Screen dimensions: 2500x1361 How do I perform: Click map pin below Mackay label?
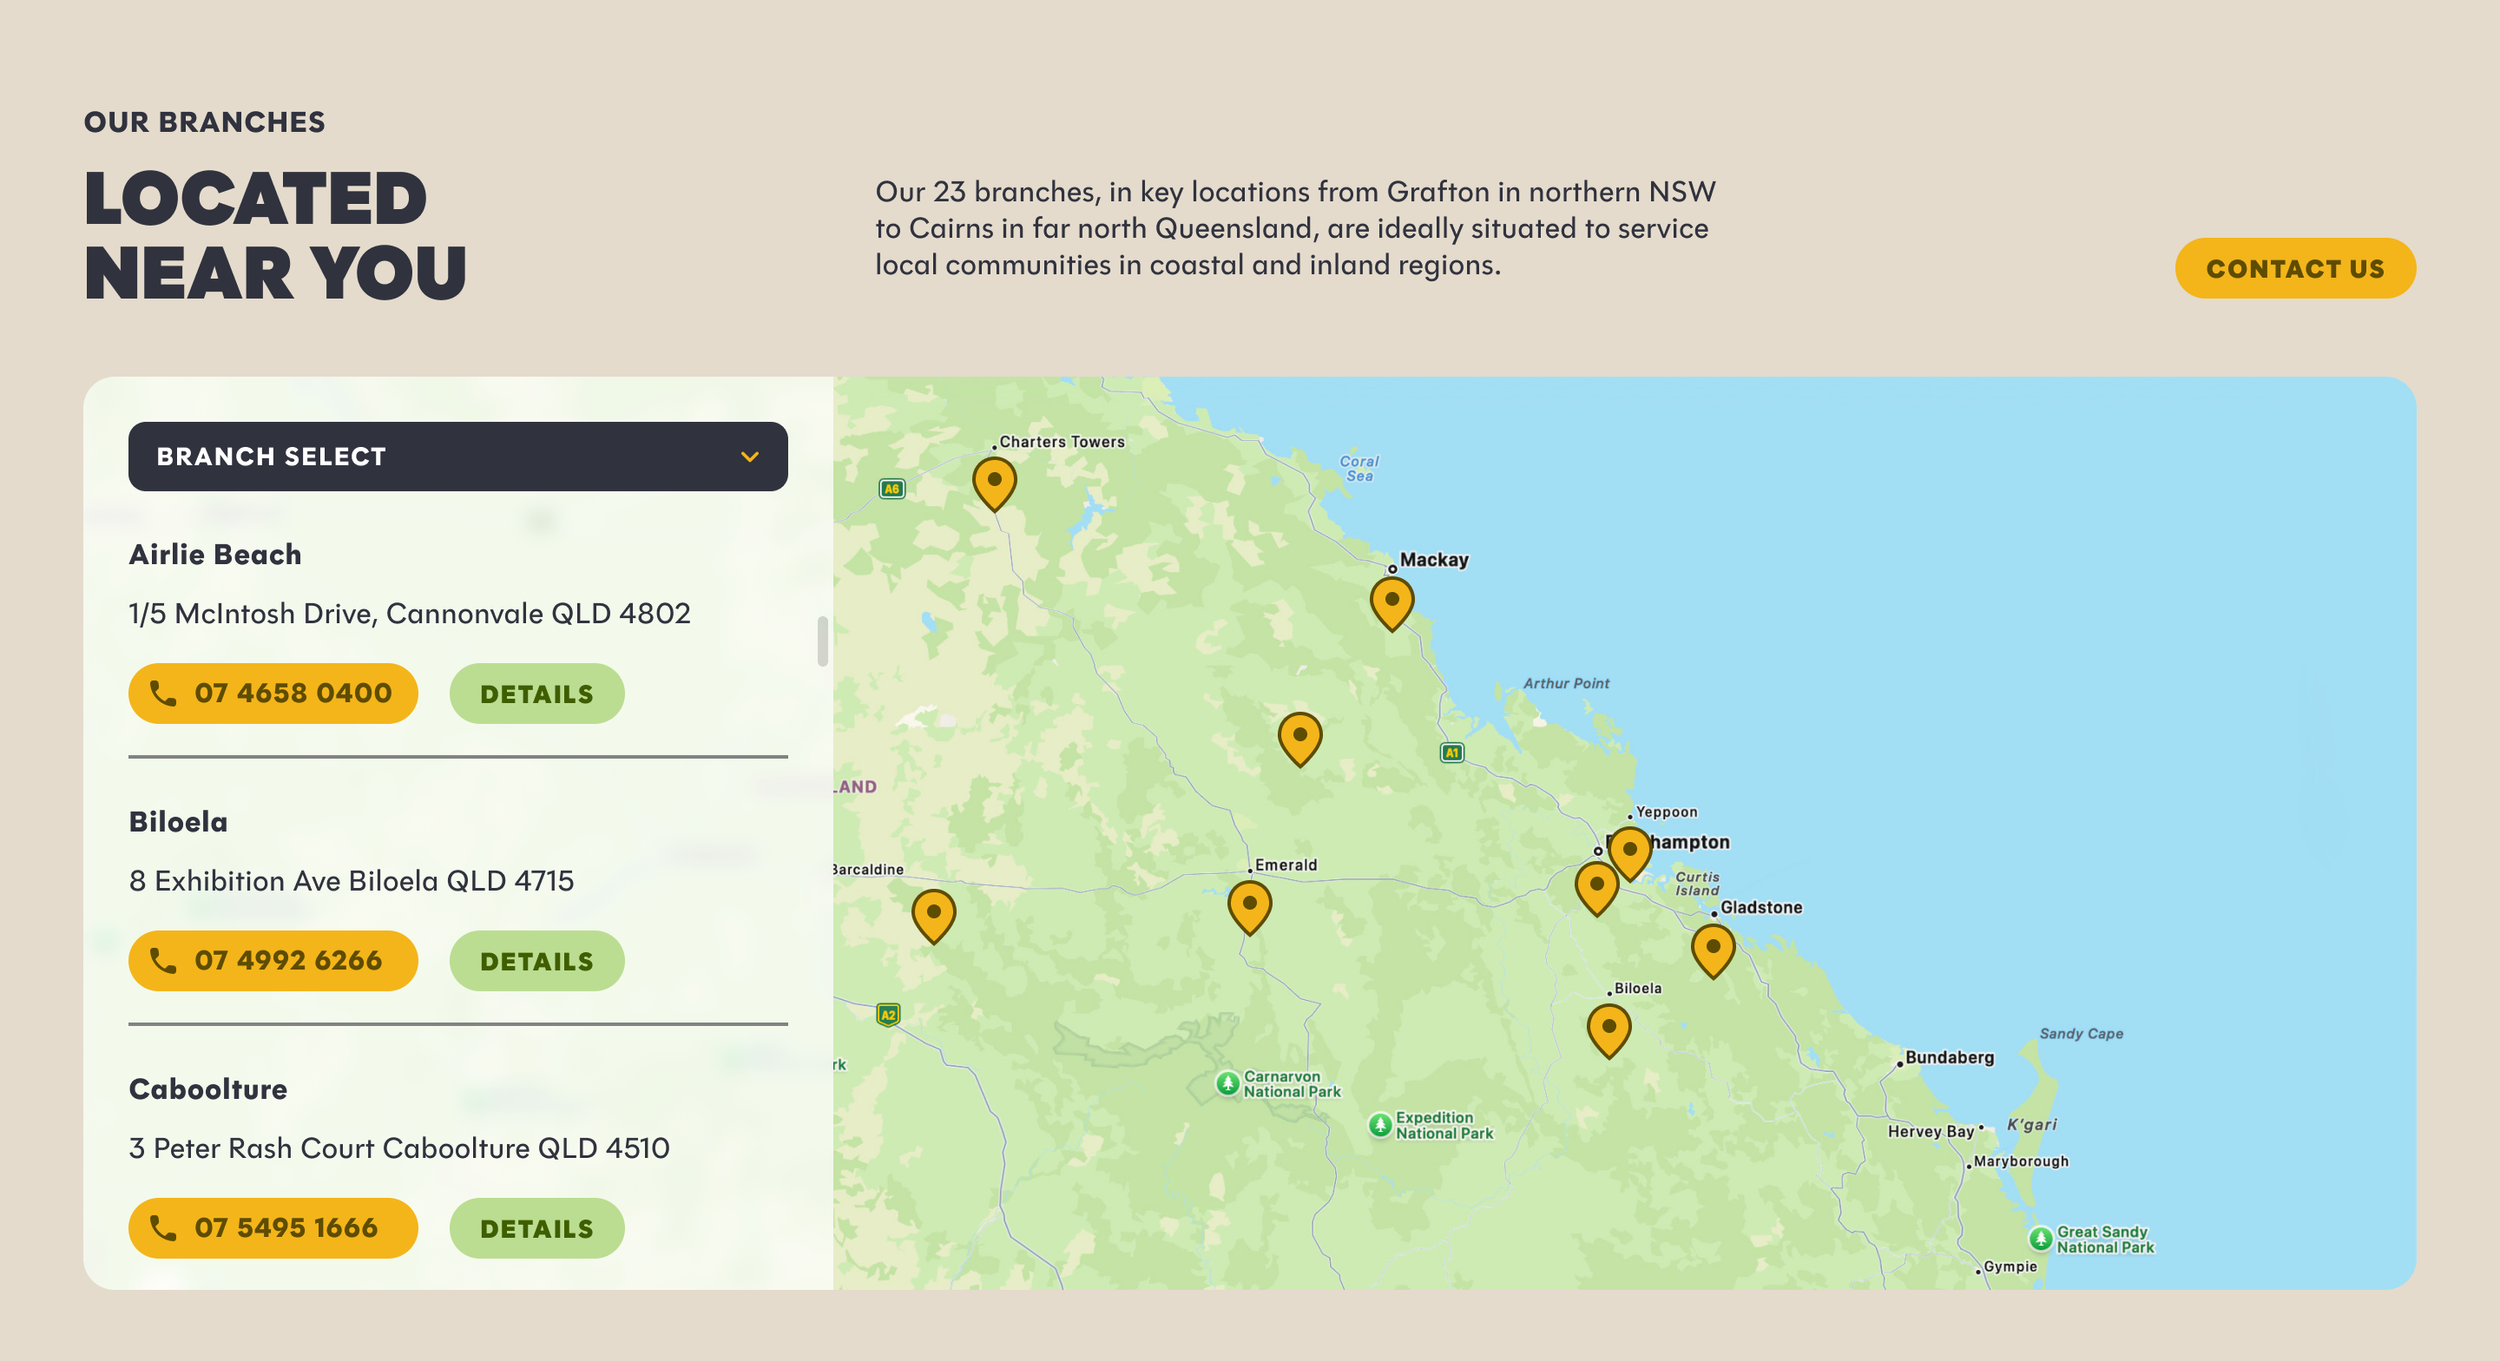click(1391, 602)
